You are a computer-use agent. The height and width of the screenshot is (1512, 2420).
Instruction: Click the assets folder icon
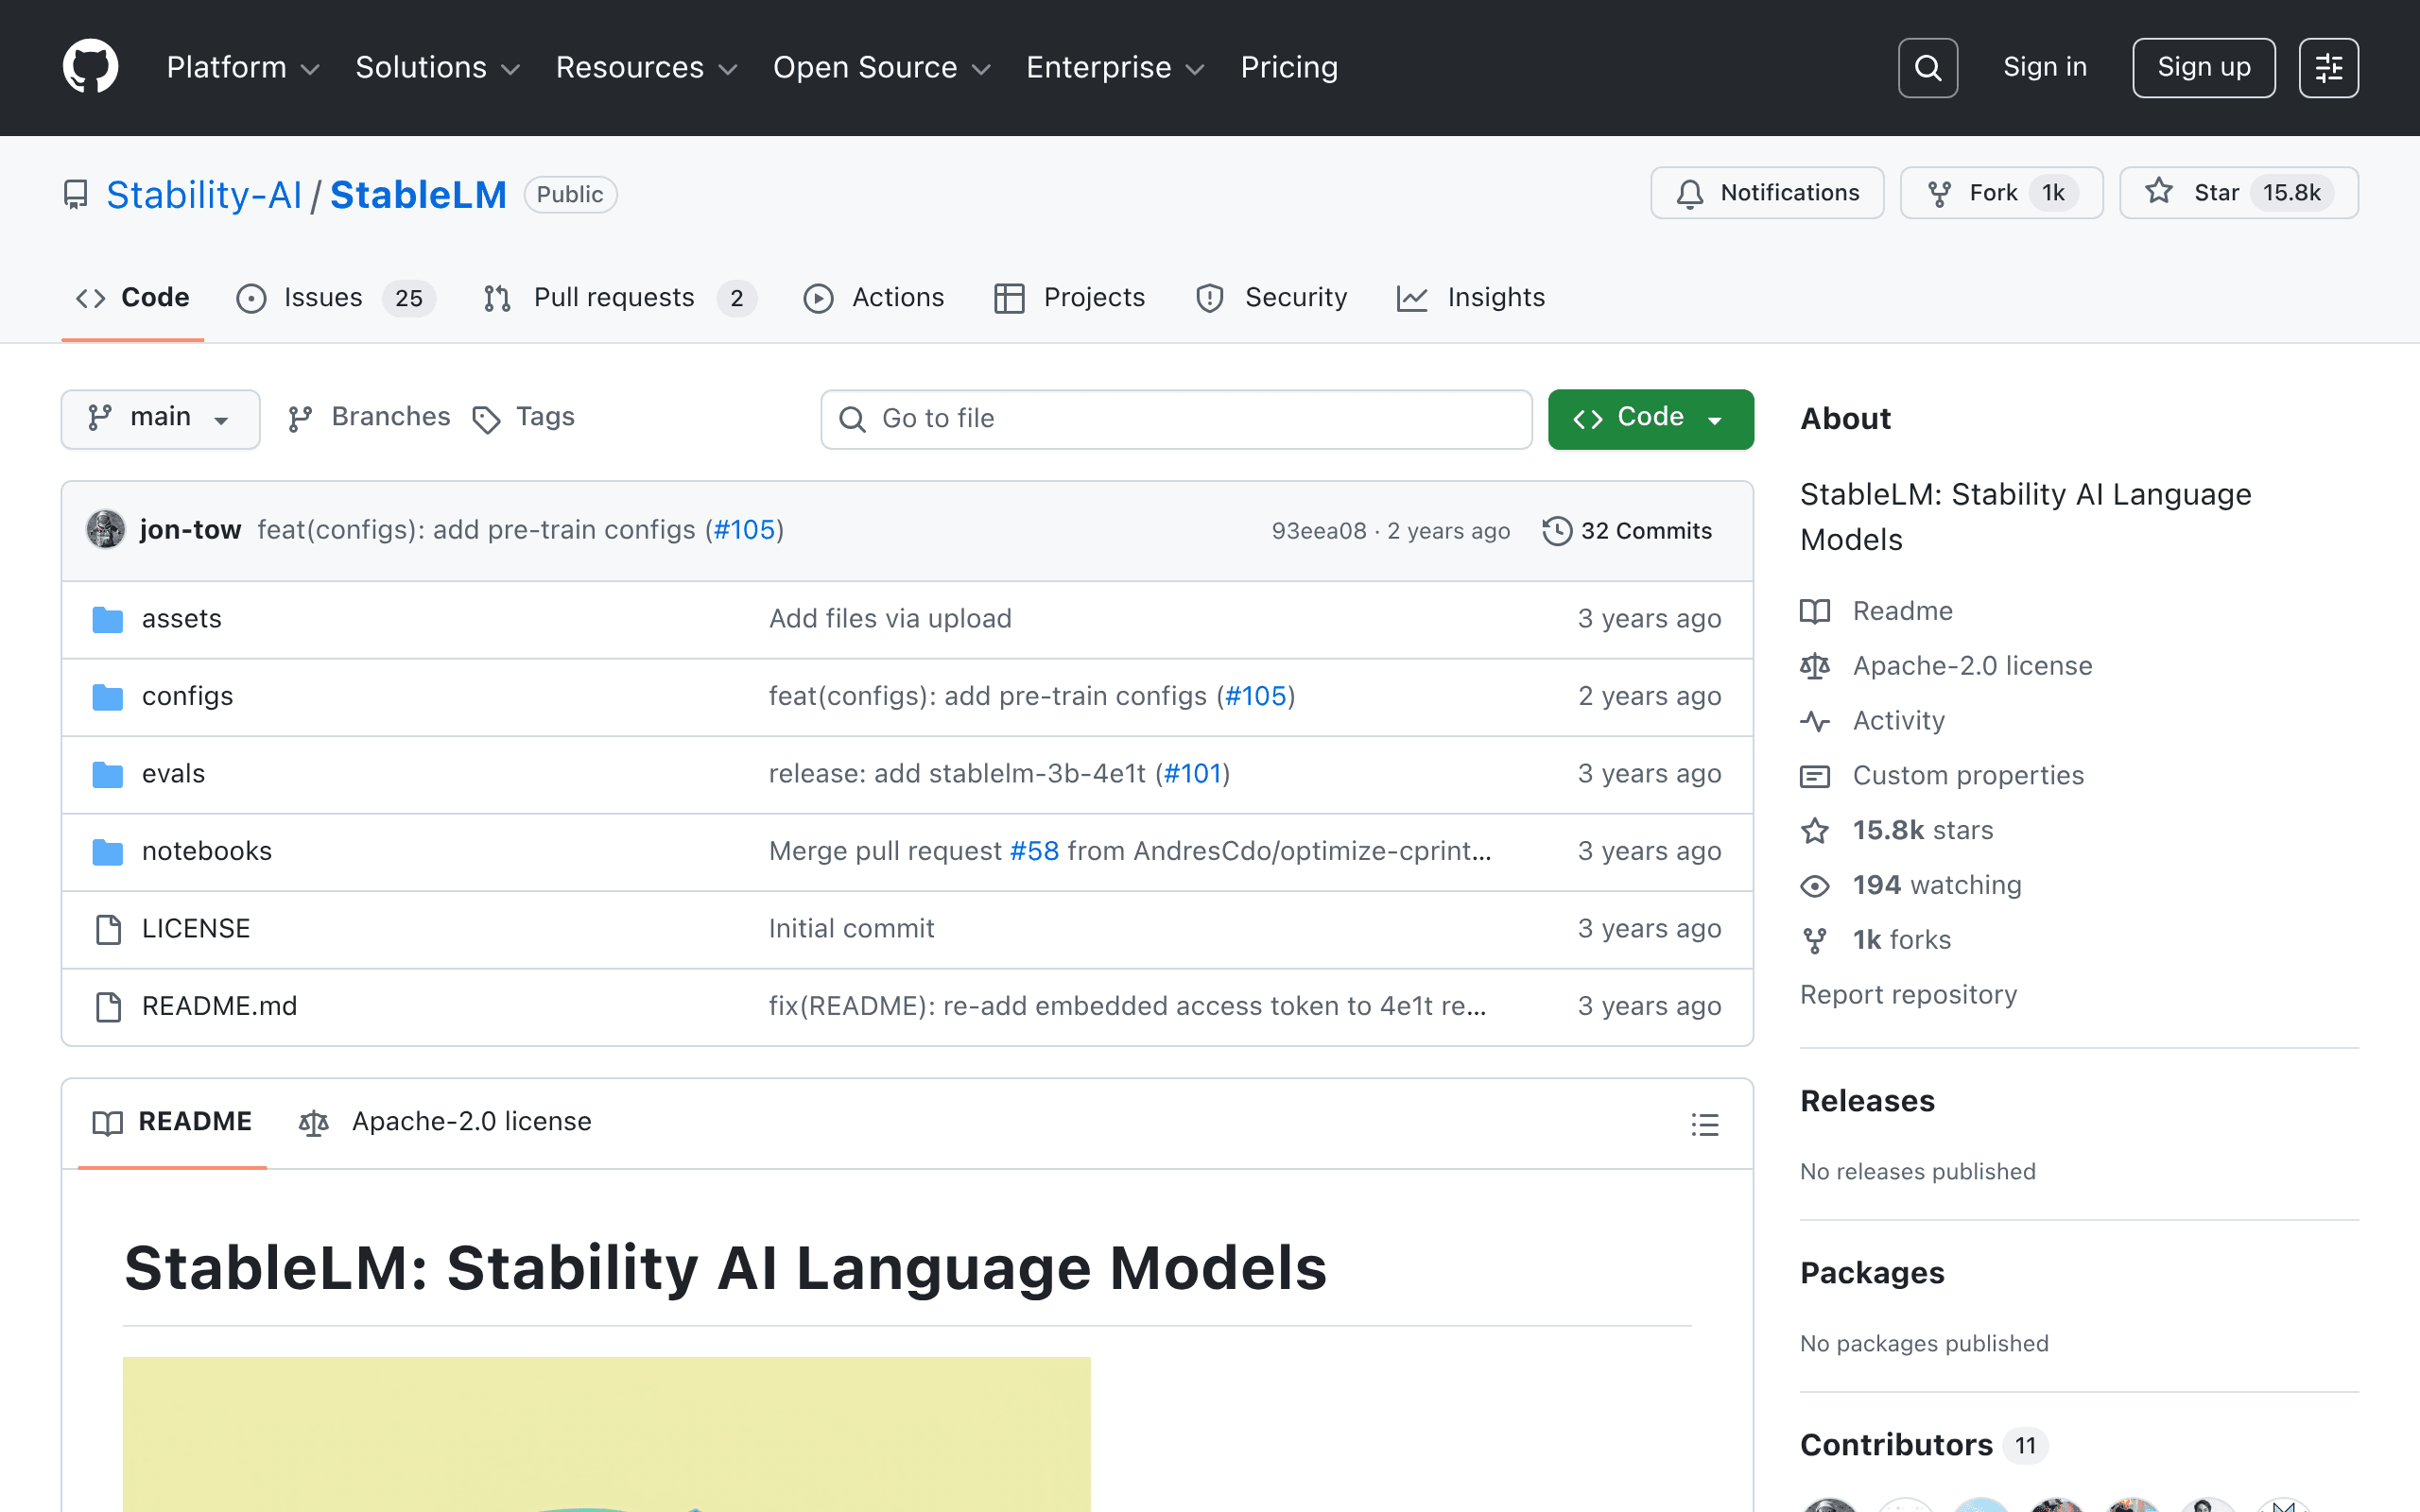click(x=107, y=619)
